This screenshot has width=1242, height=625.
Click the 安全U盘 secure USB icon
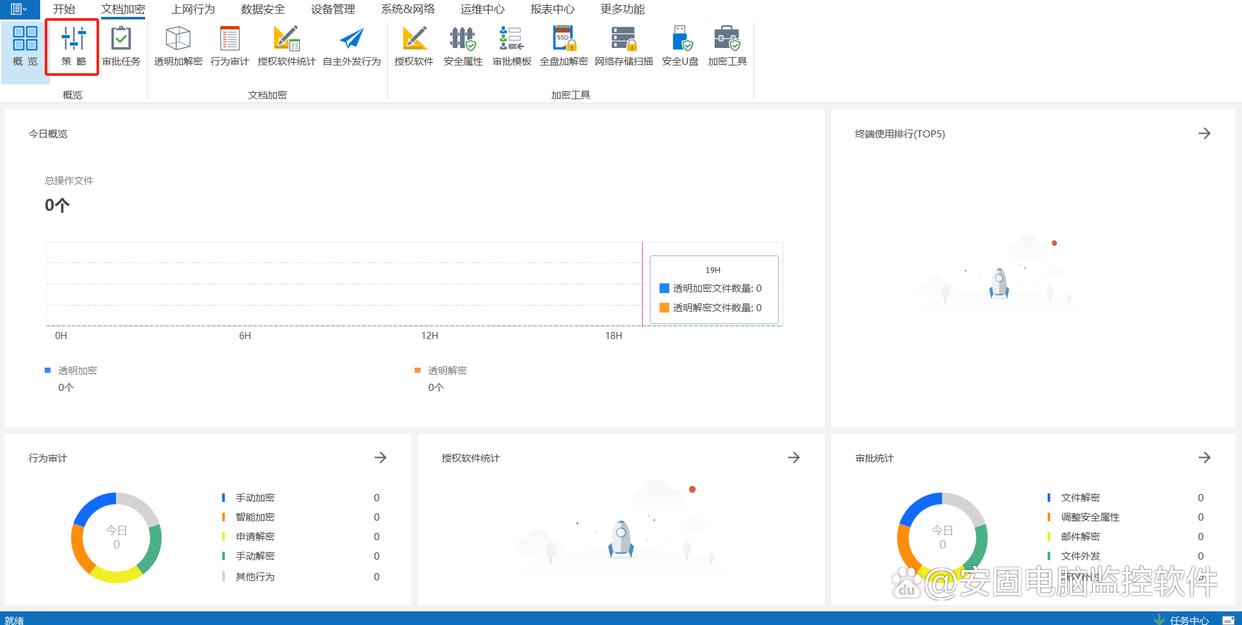point(680,46)
